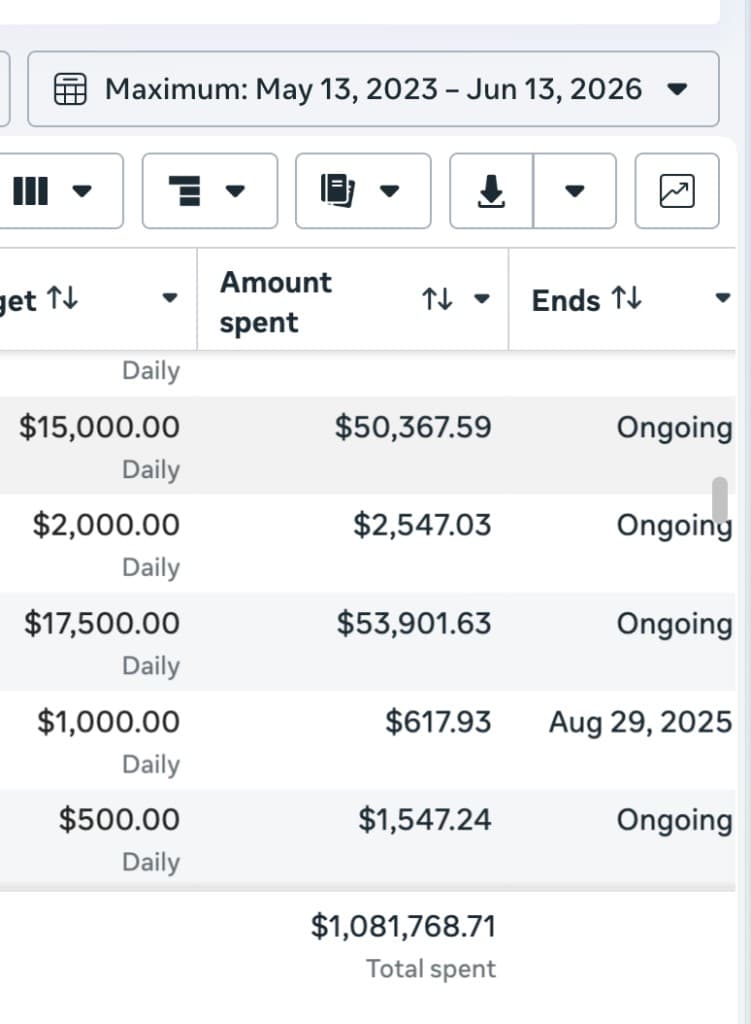Image resolution: width=751 pixels, height=1024 pixels.
Task: Click the breakdown icon
Action: [185, 191]
